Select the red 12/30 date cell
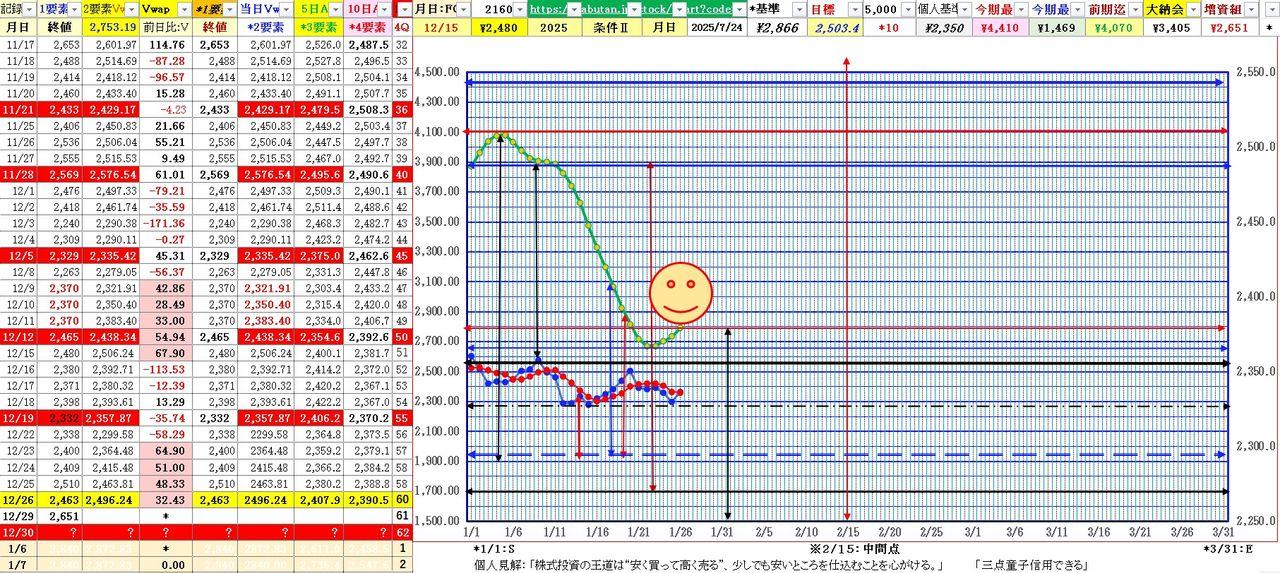This screenshot has height=573, width=1280. 20,534
